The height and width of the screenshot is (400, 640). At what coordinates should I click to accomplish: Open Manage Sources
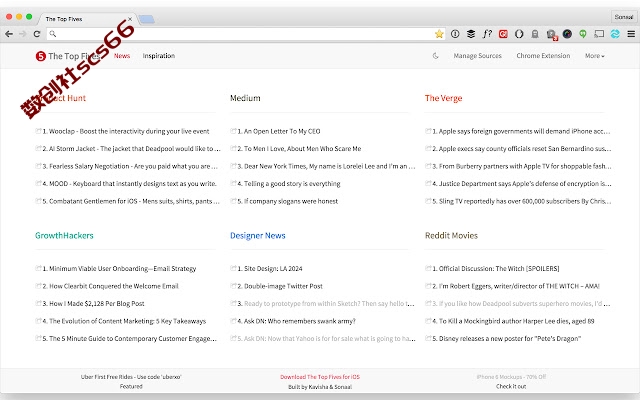478,56
